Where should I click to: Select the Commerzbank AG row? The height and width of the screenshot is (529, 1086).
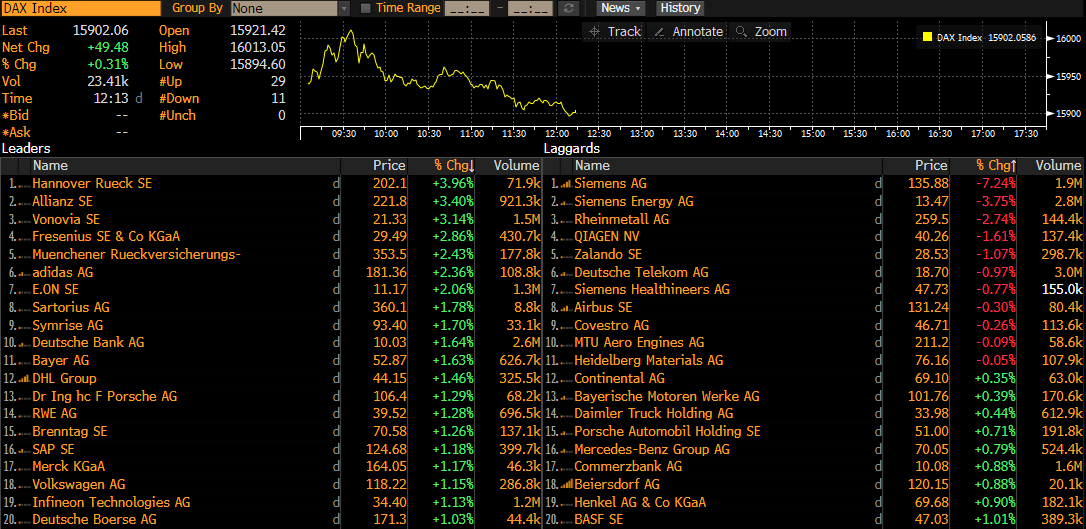coord(814,467)
